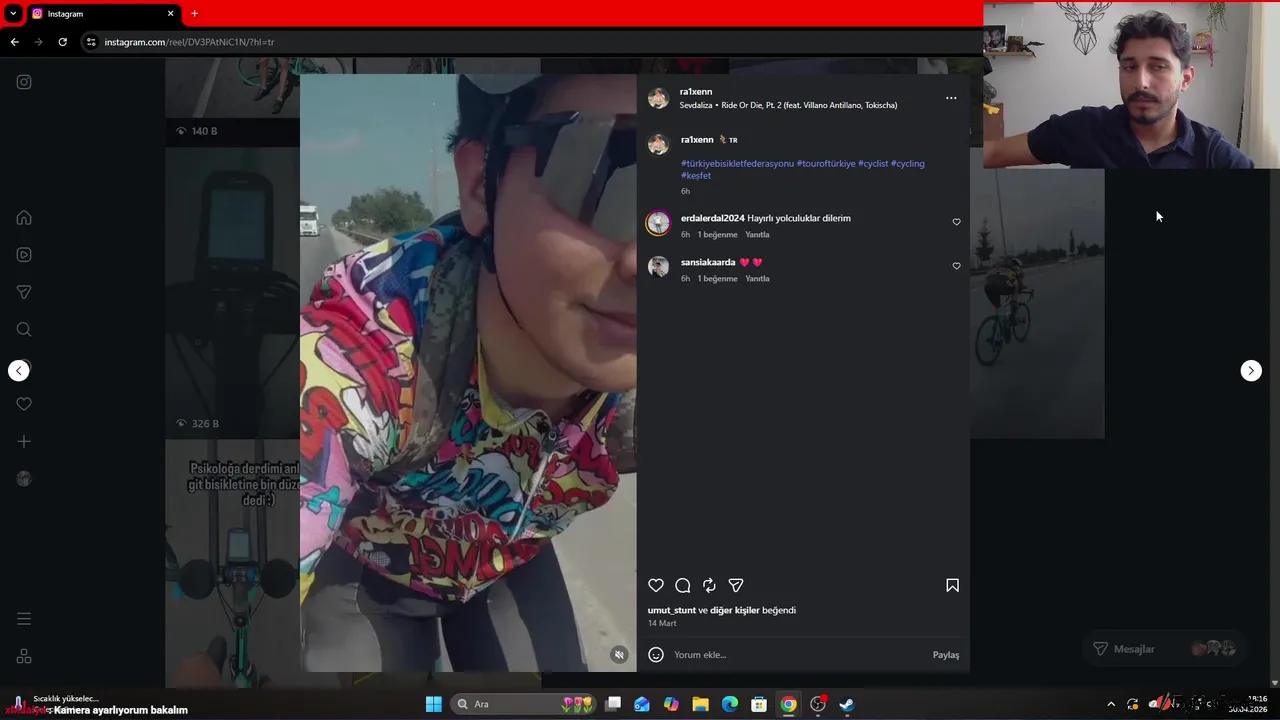Viewport: 1280px width, 720px height.
Task: Click 'diğer kişiler' in the liked-by line
Action: coord(735,610)
